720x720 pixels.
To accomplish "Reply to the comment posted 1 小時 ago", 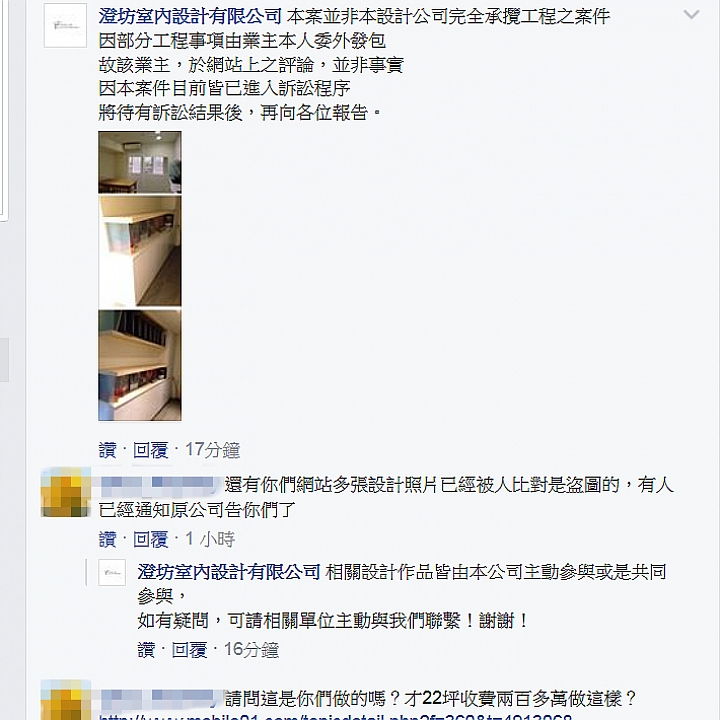I will [151, 539].
